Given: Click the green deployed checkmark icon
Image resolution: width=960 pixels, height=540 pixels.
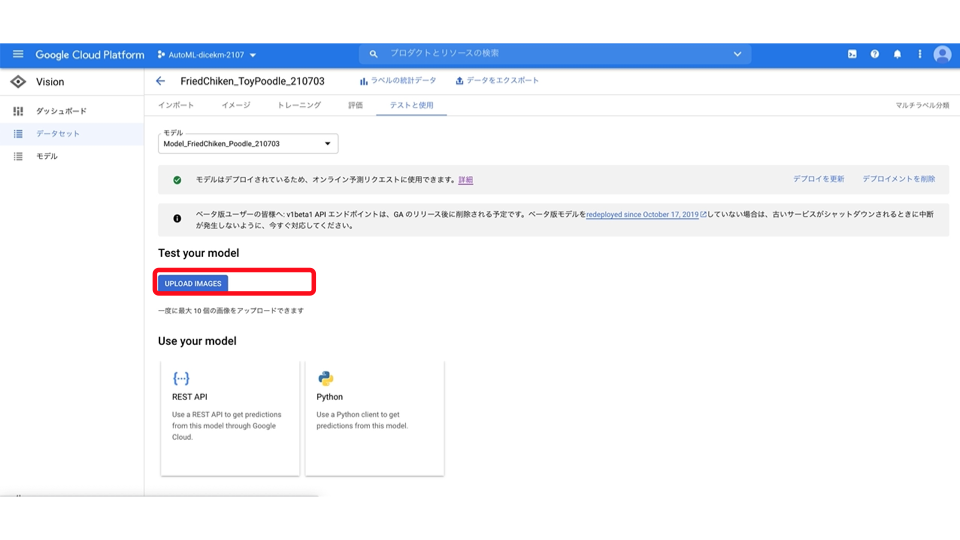Looking at the screenshot, I should [x=177, y=180].
